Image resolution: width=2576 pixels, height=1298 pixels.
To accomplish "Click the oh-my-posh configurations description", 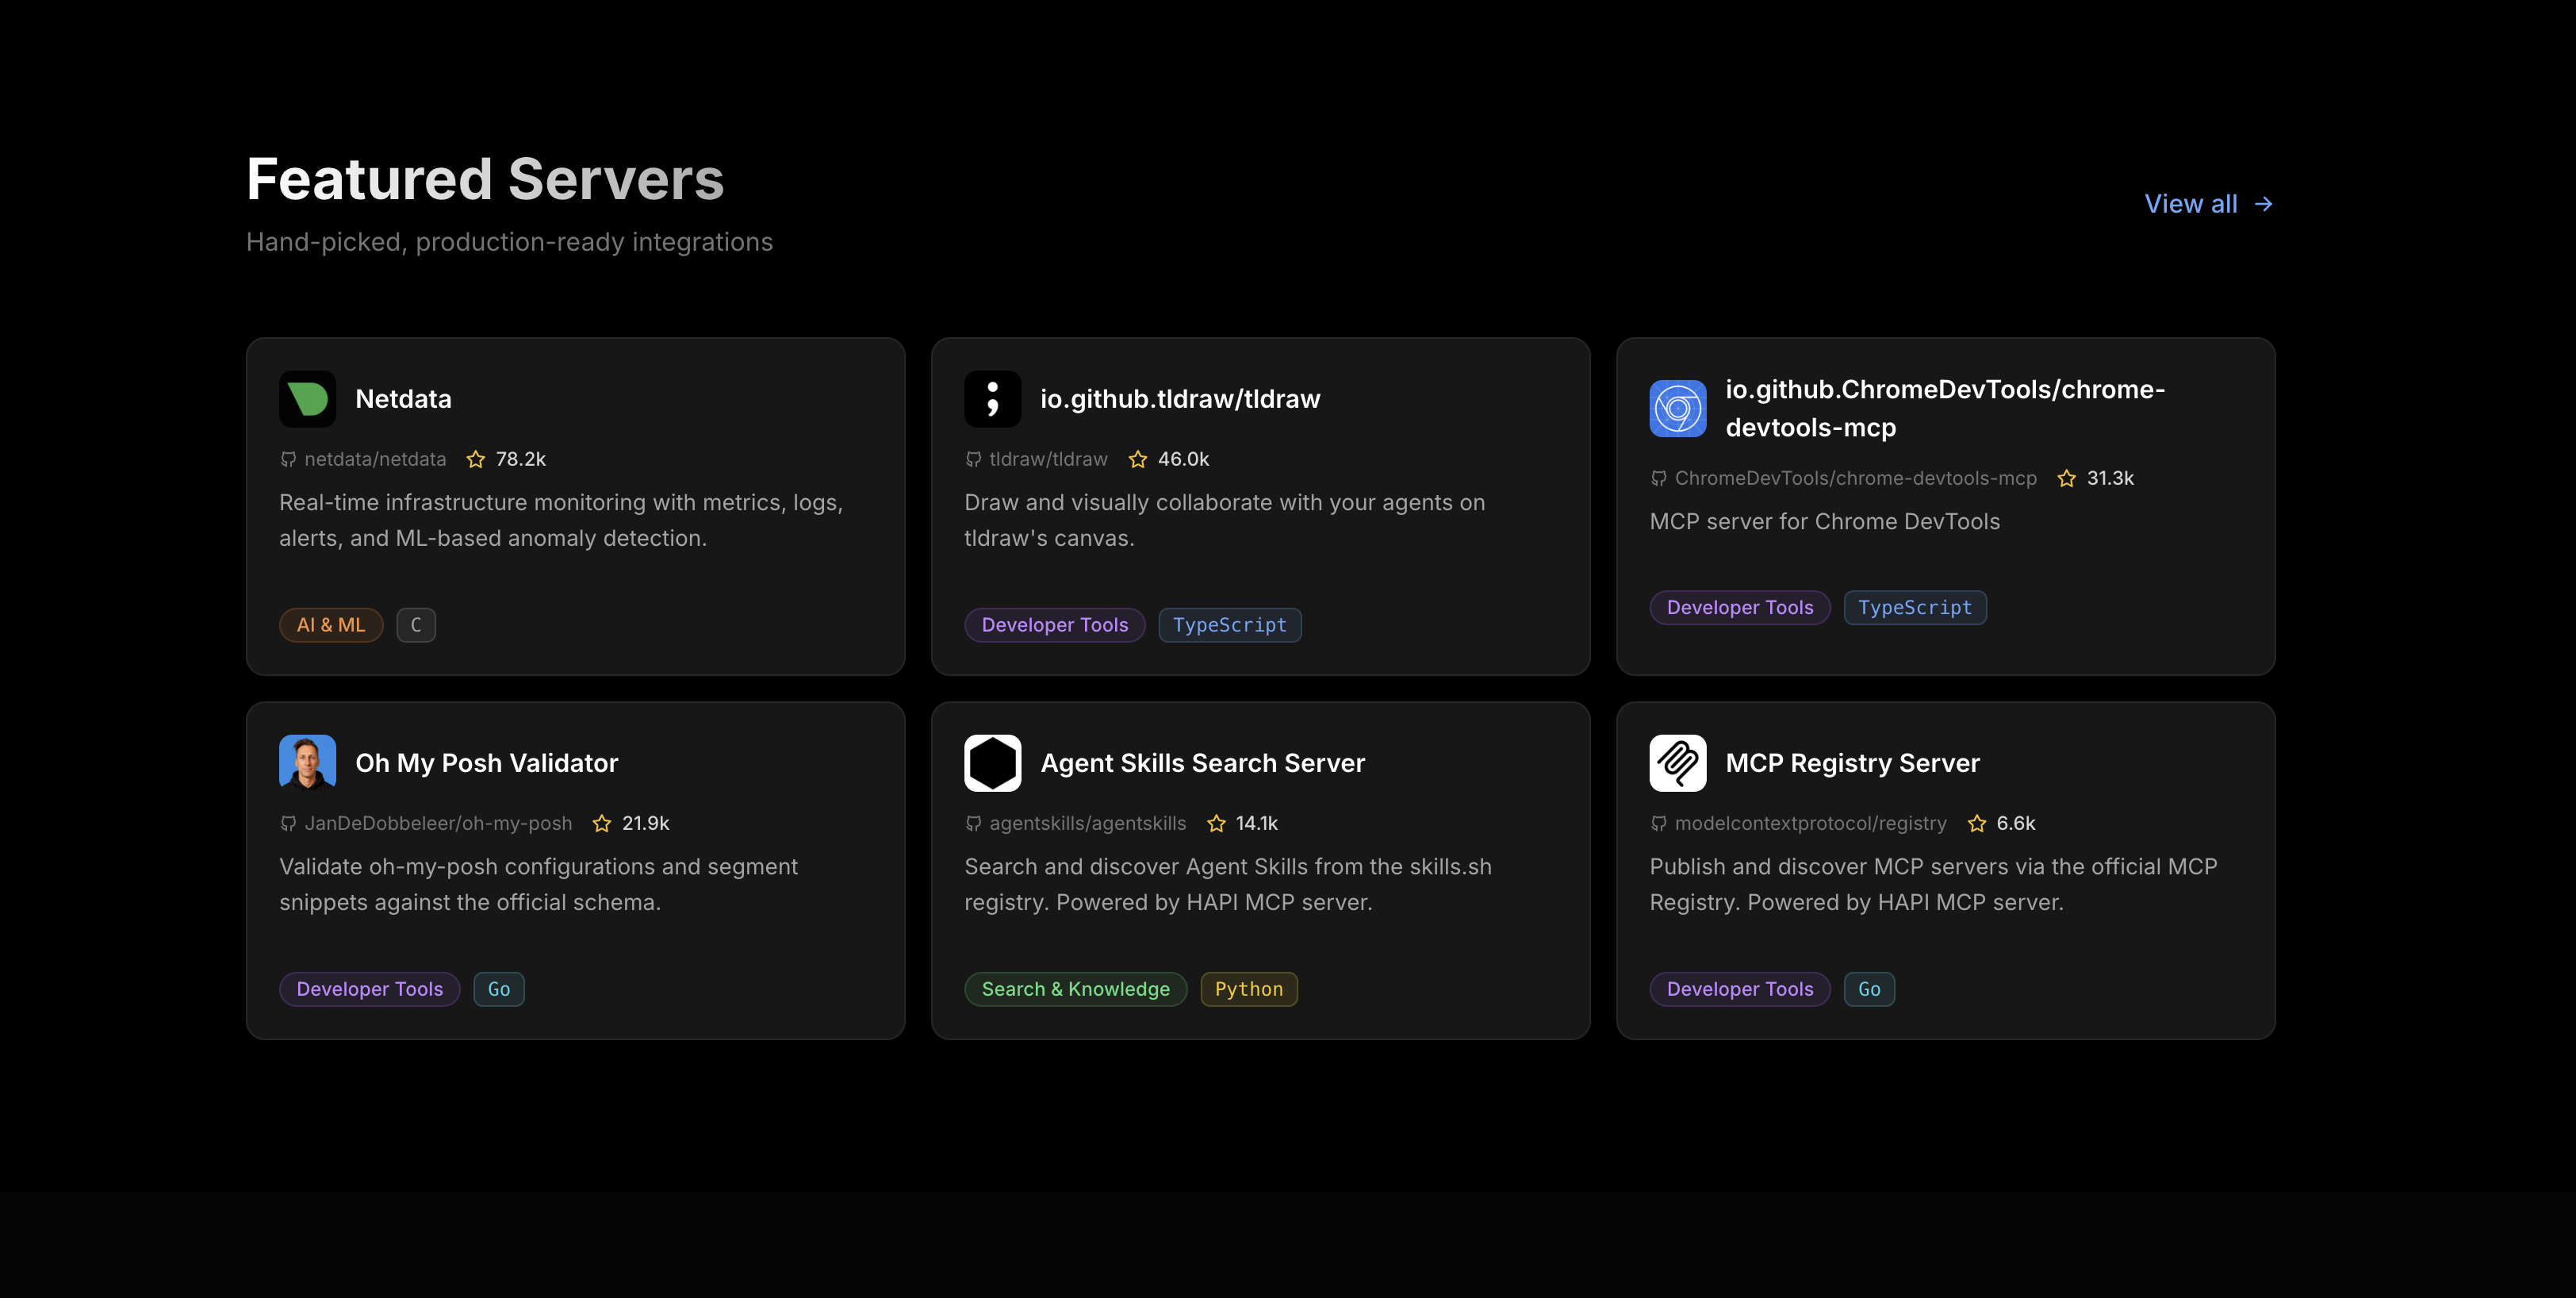I will pyautogui.click(x=538, y=884).
